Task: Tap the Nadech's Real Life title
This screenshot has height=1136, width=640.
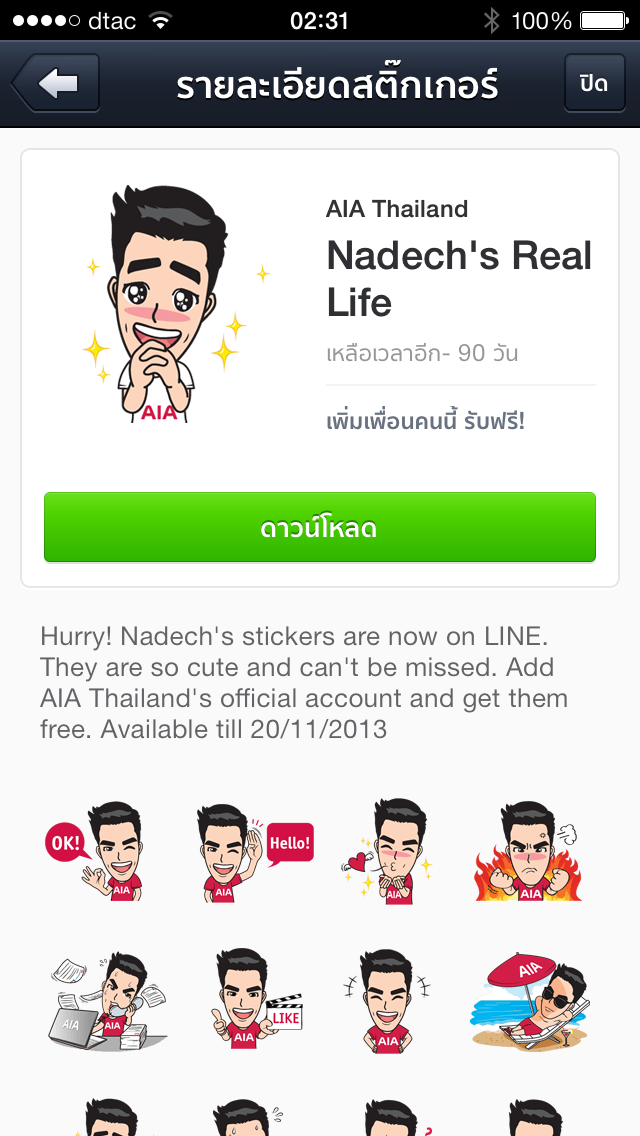Action: tap(459, 279)
